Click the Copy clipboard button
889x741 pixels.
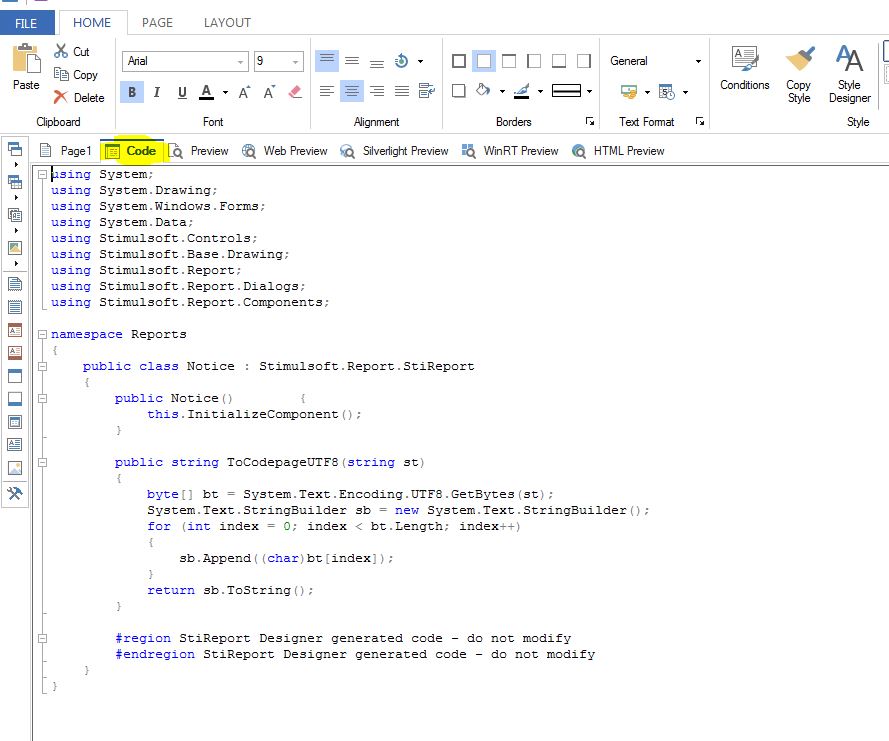point(76,74)
